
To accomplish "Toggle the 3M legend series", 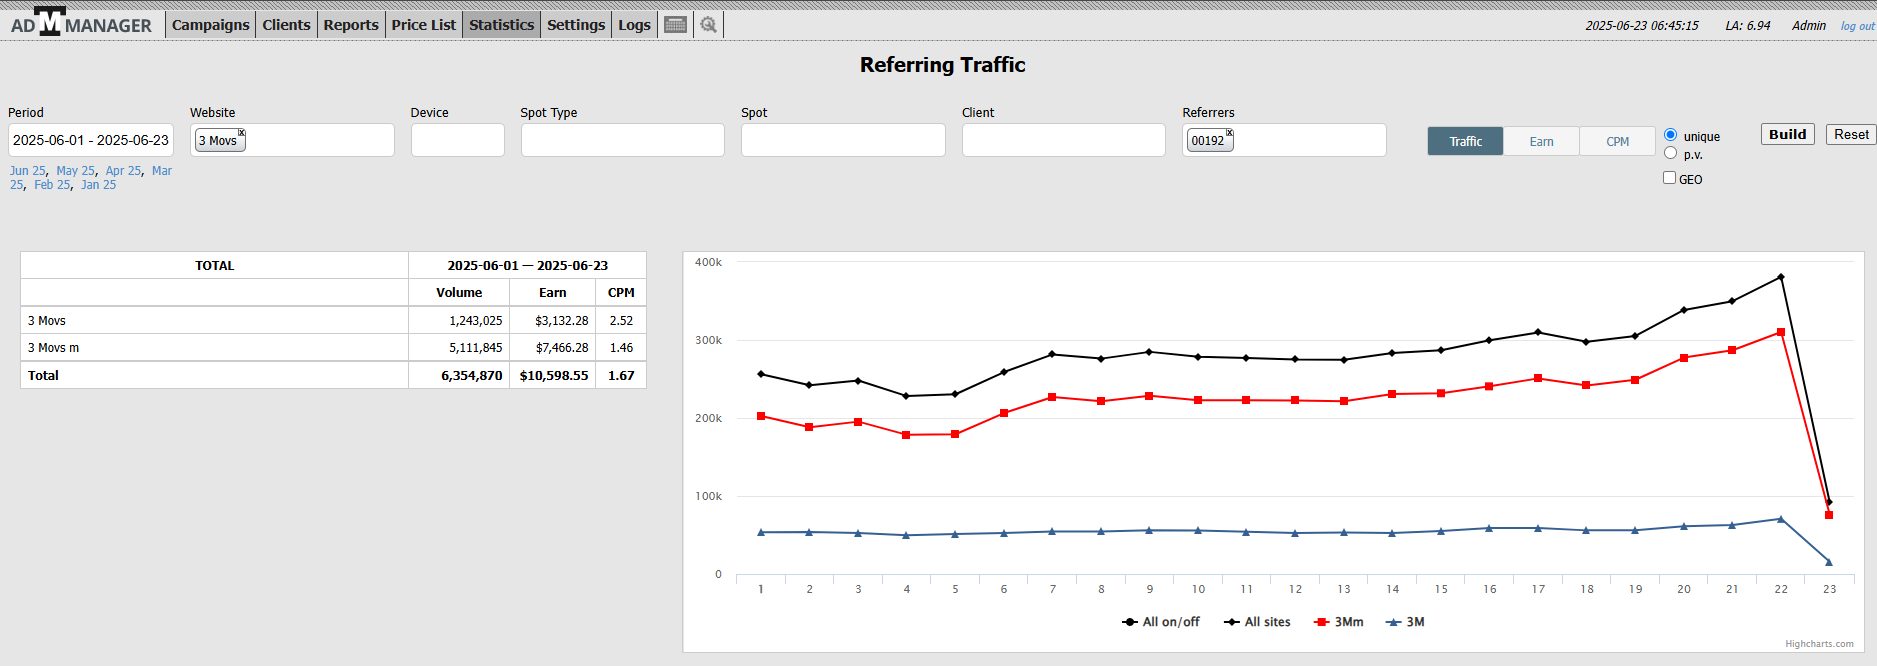I will click(x=1405, y=622).
